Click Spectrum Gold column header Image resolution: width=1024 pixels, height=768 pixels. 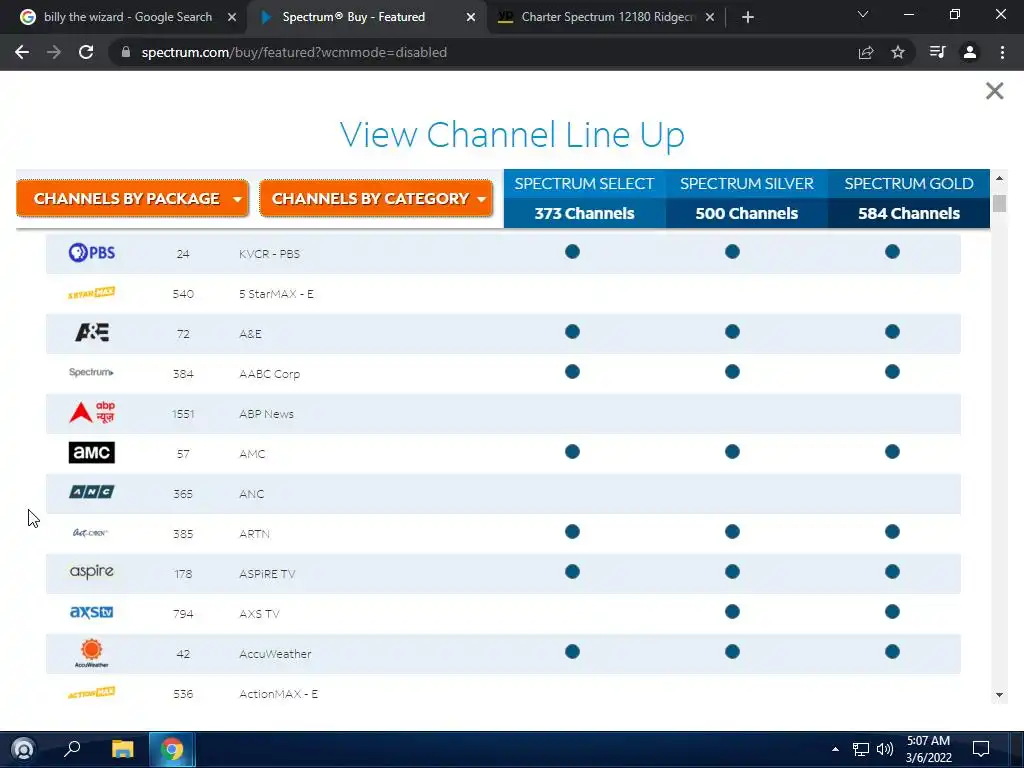909,184
